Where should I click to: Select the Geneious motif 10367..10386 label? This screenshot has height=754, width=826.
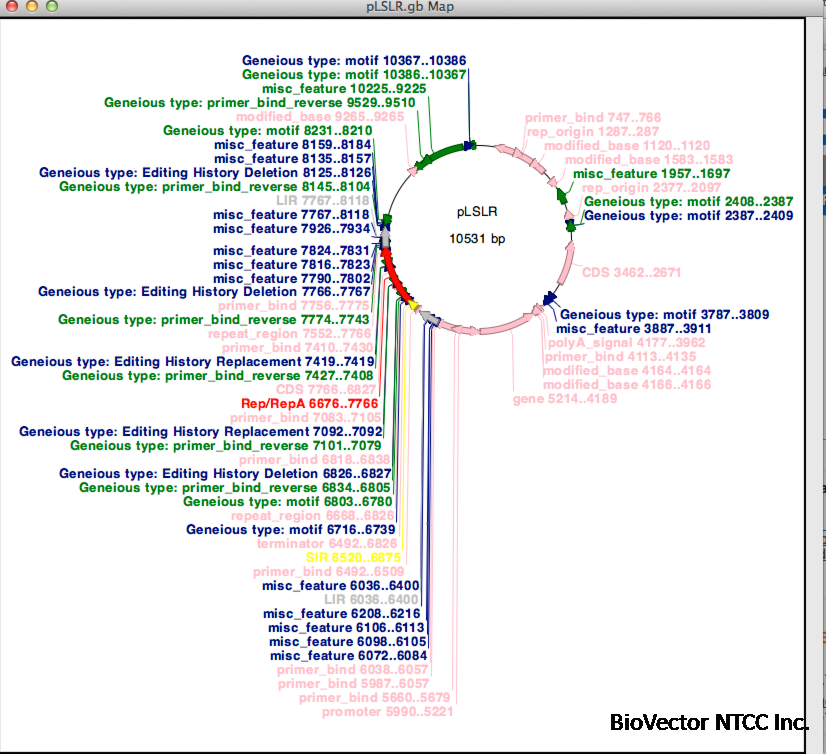pyautogui.click(x=354, y=61)
